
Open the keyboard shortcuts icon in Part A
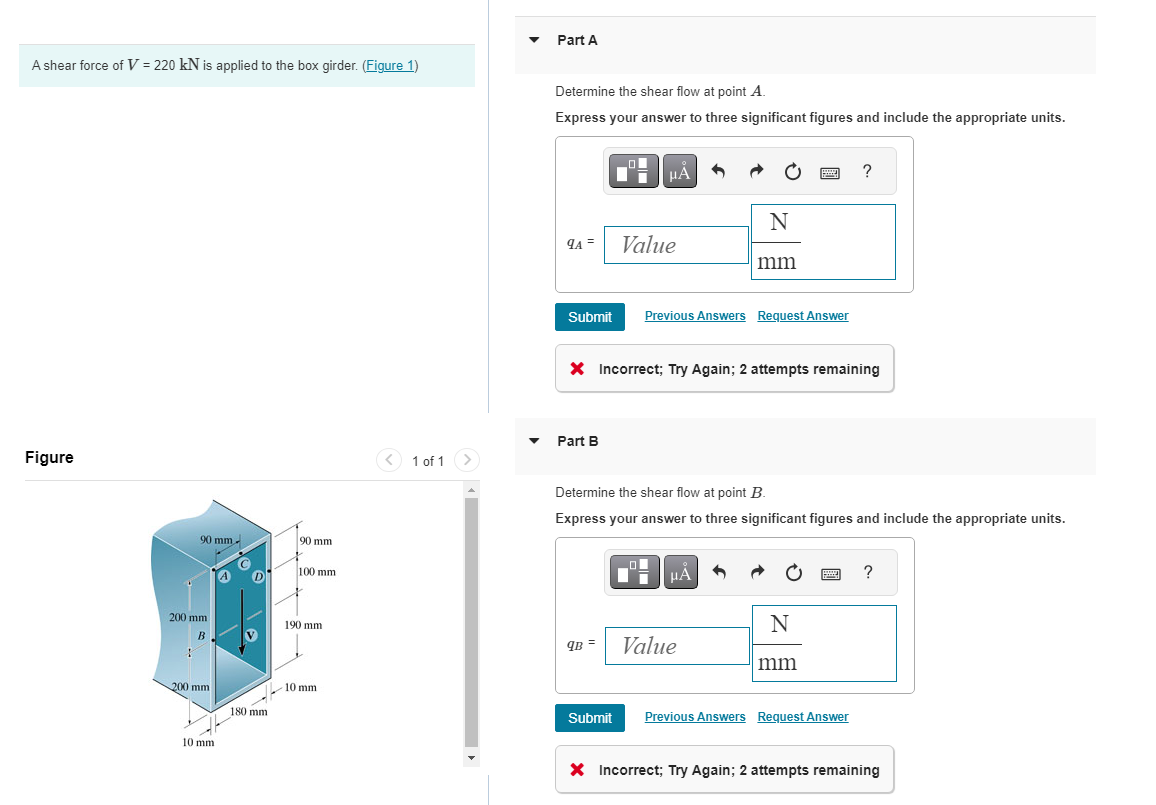[x=829, y=170]
